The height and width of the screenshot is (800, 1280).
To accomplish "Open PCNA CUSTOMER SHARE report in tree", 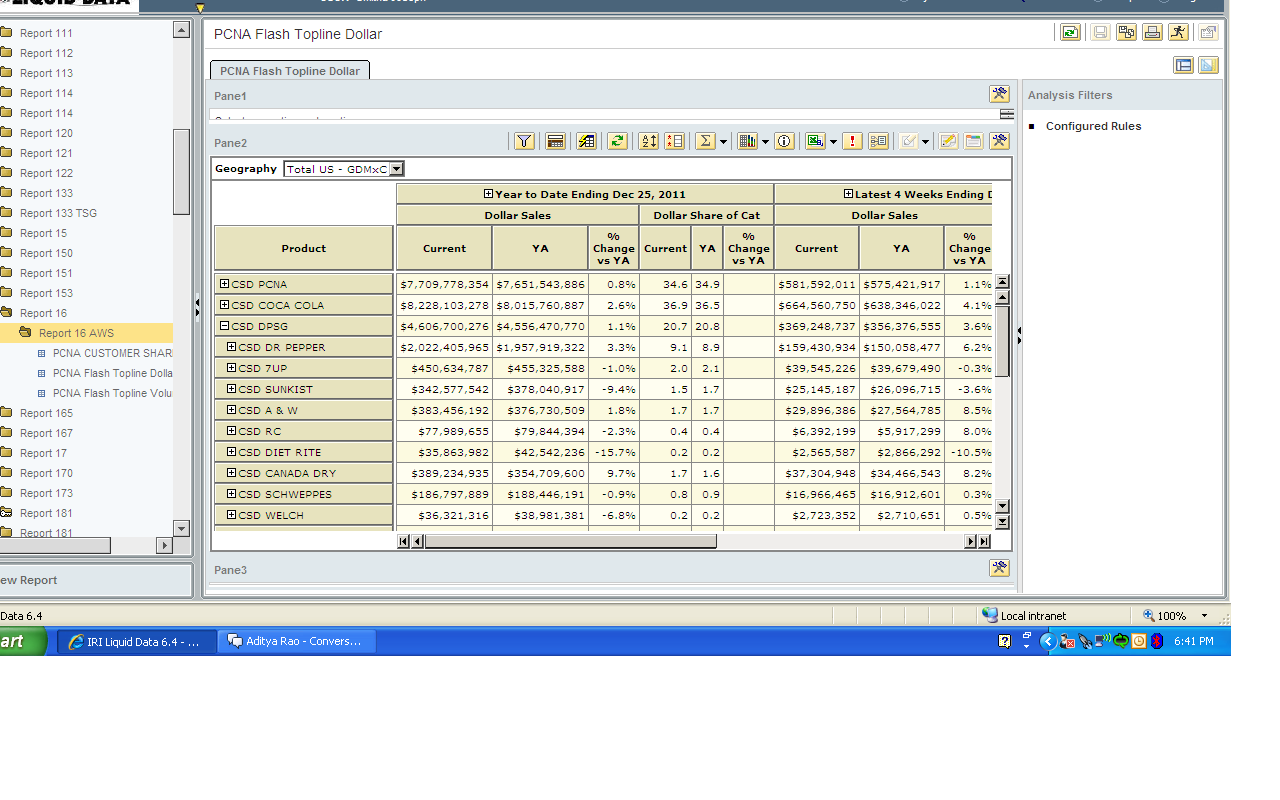I will [113, 353].
